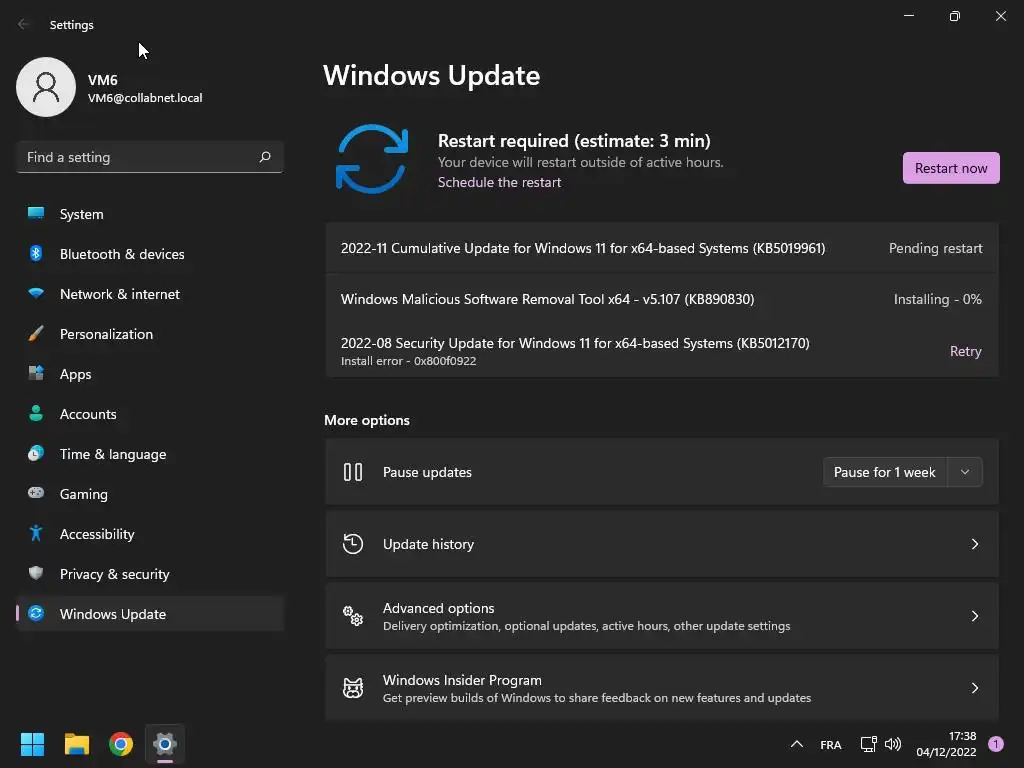
Task: Open Personalization via its paintbrush icon
Action: 36,334
